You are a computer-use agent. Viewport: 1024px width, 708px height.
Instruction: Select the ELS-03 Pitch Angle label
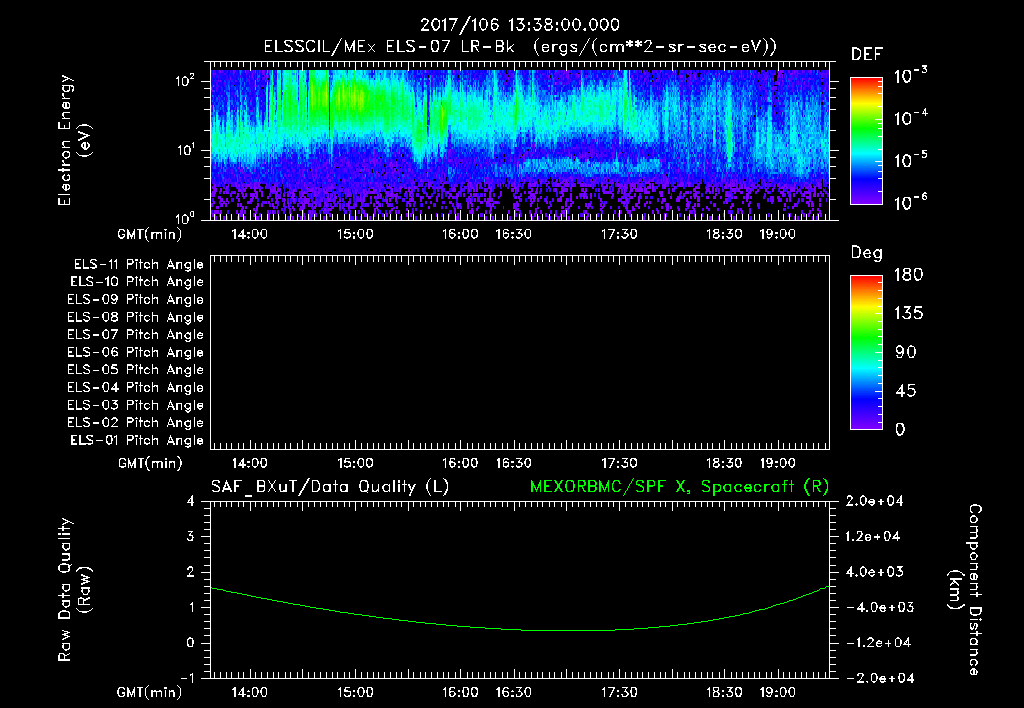tap(136, 405)
